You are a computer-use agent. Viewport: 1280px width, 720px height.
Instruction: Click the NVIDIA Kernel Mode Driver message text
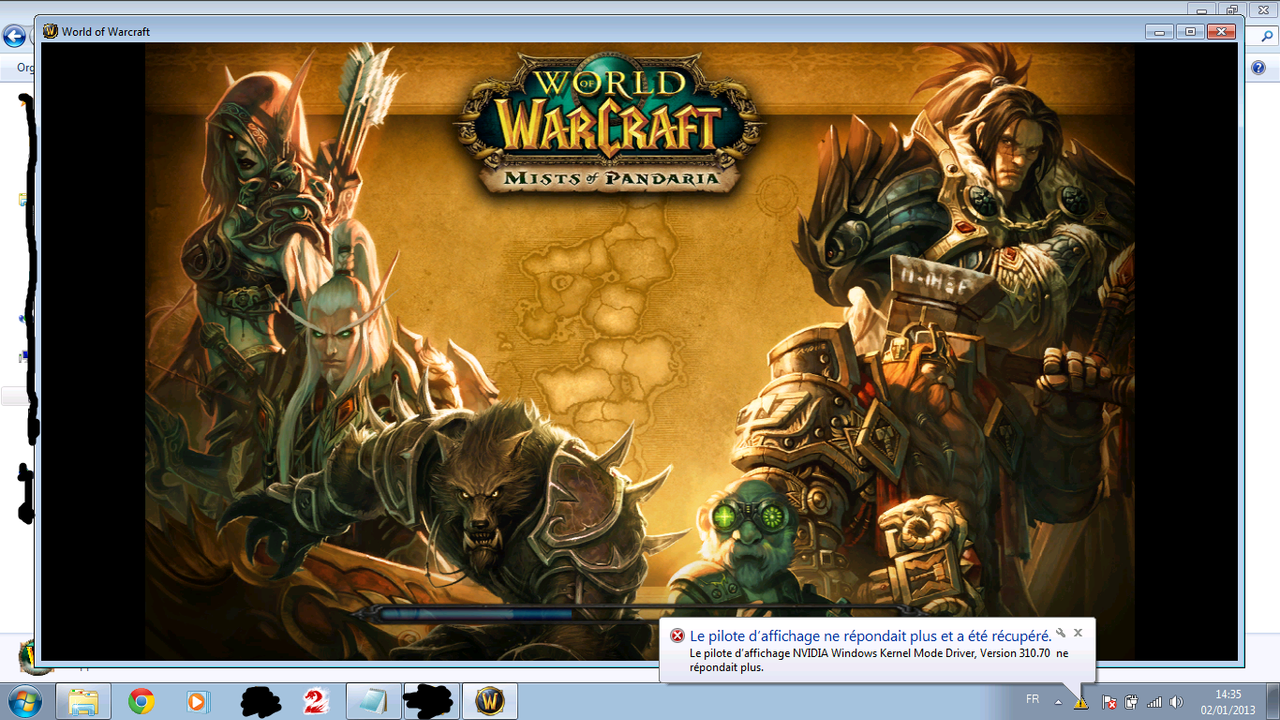click(879, 660)
